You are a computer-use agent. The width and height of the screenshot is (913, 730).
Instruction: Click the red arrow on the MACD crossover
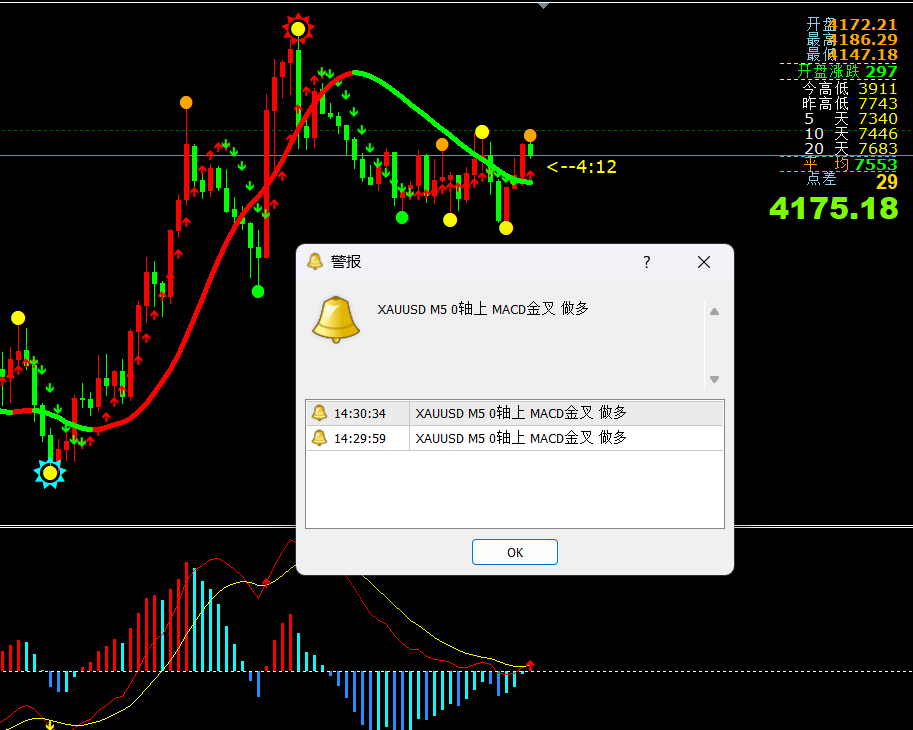530,665
